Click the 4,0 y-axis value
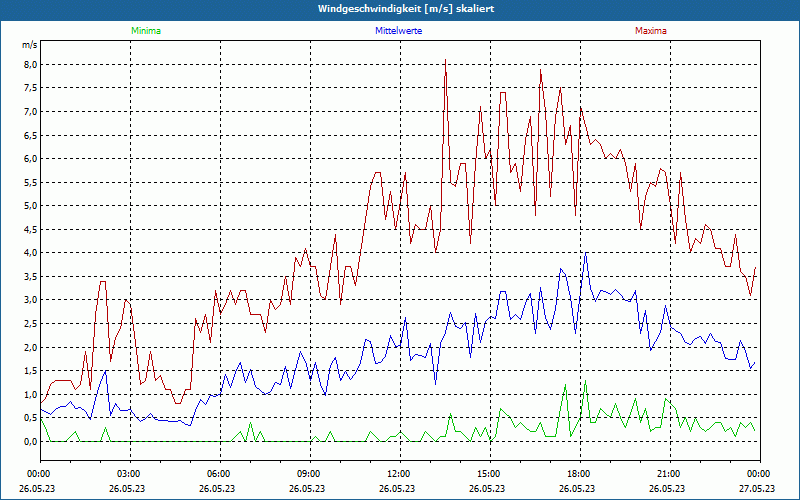The image size is (800, 500). point(31,253)
